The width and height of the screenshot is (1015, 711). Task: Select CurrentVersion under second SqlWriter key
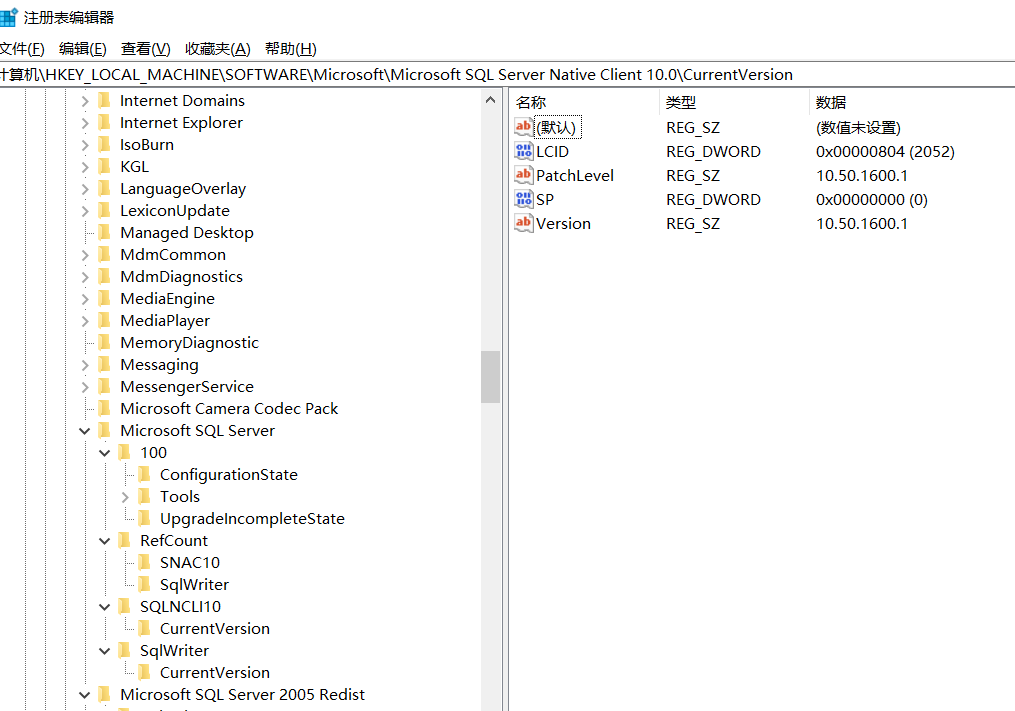tap(215, 673)
